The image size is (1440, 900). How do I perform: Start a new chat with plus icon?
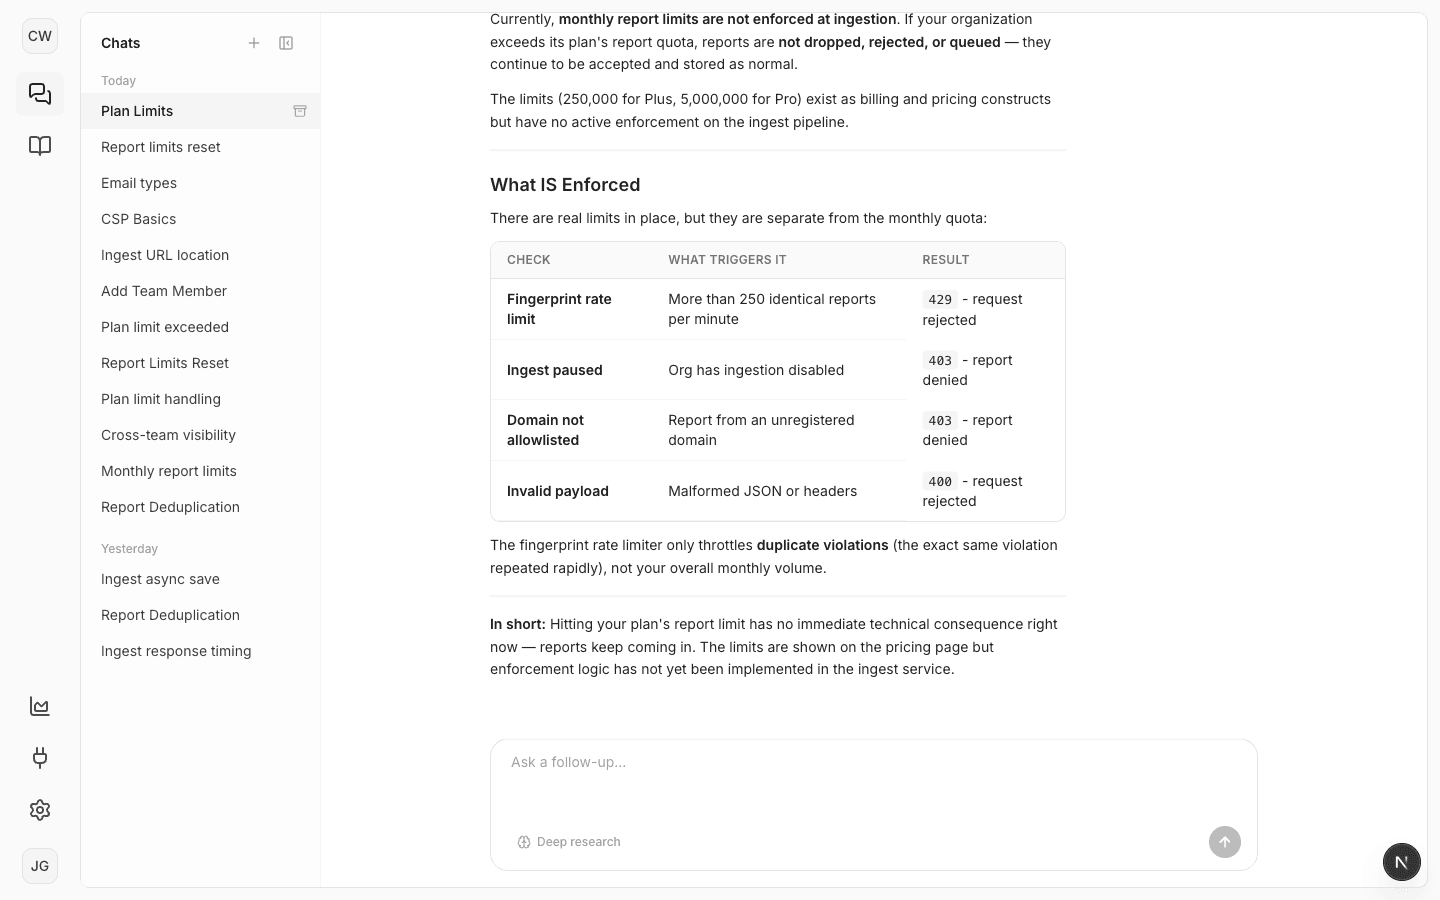pos(254,43)
